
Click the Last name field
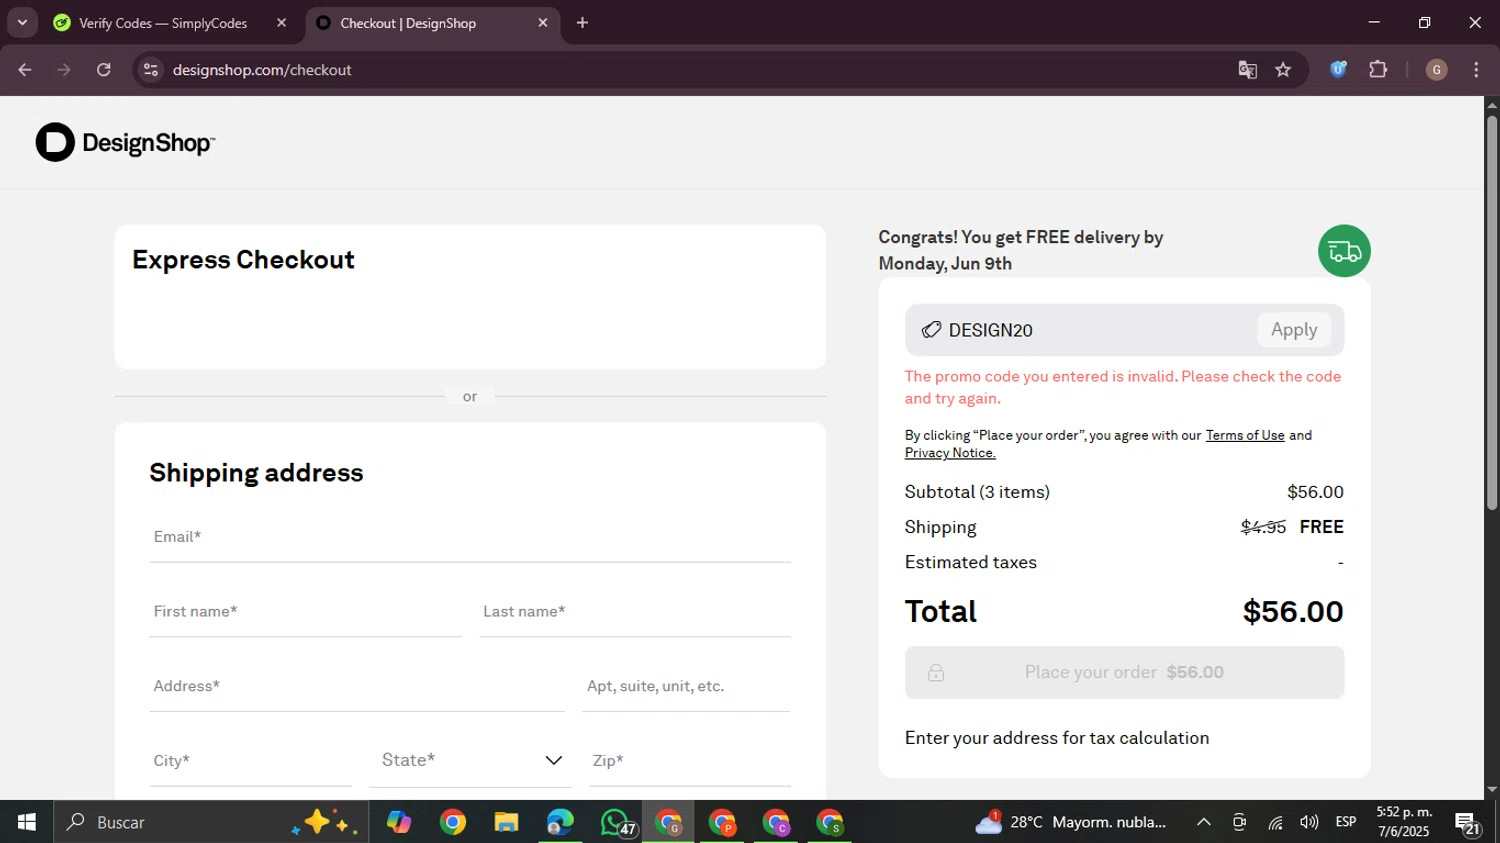(x=635, y=612)
